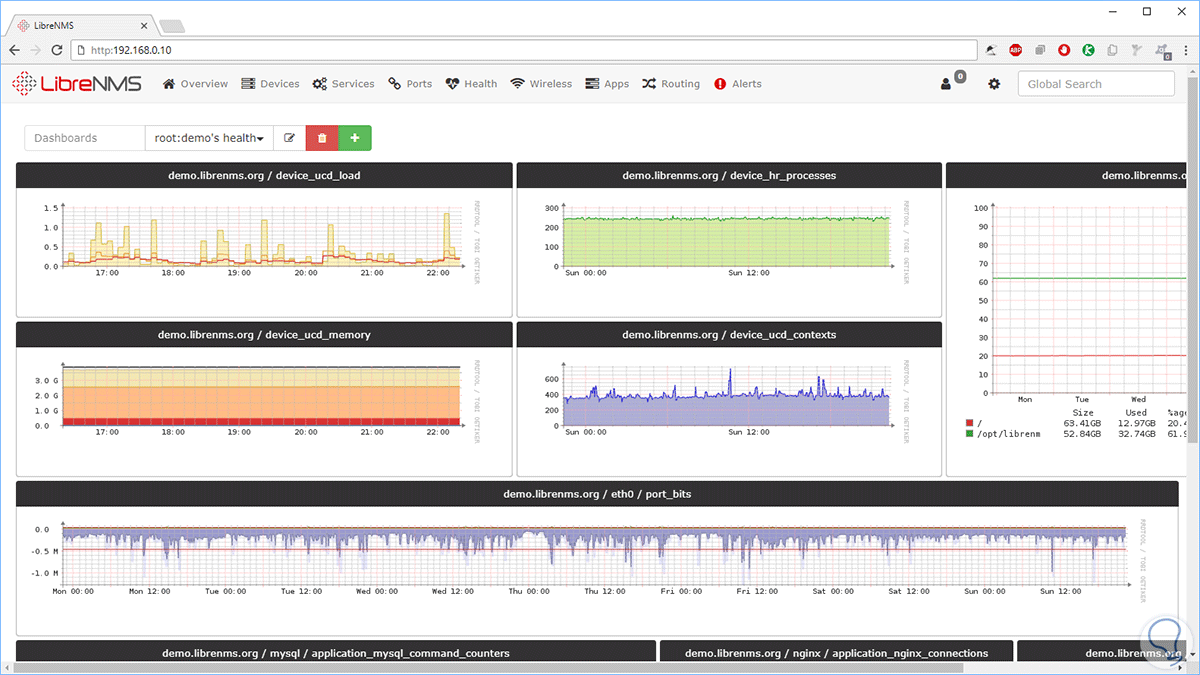Click the red hand stop extension icon
This screenshot has height=675, width=1200.
pos(1064,50)
